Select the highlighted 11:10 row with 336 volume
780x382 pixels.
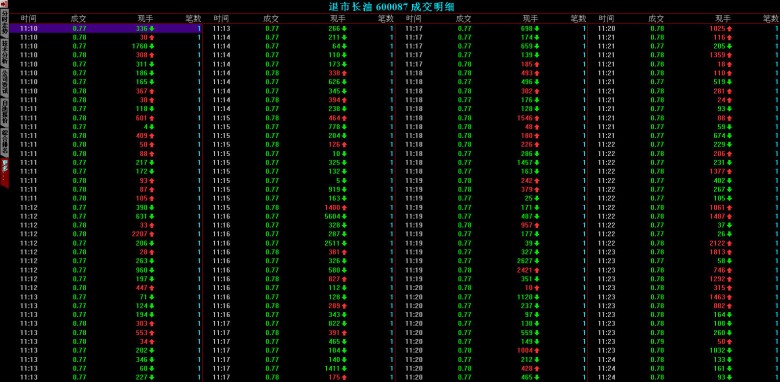click(105, 28)
